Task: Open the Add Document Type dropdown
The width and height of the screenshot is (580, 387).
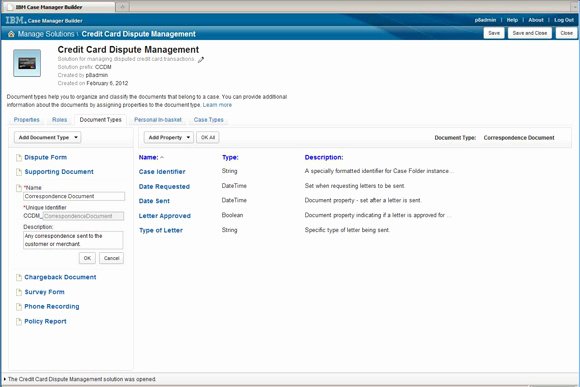Action: point(47,138)
